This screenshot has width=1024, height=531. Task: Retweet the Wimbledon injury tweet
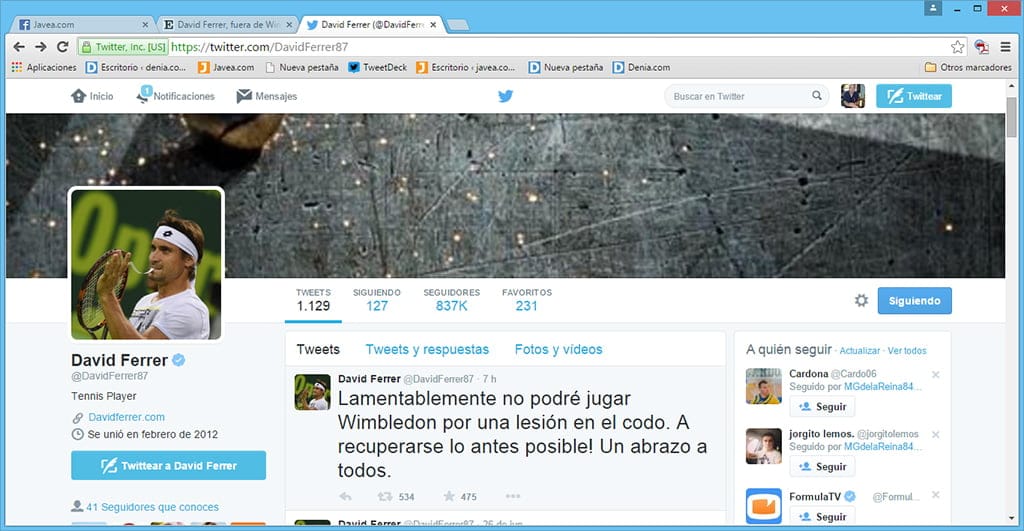click(x=385, y=497)
